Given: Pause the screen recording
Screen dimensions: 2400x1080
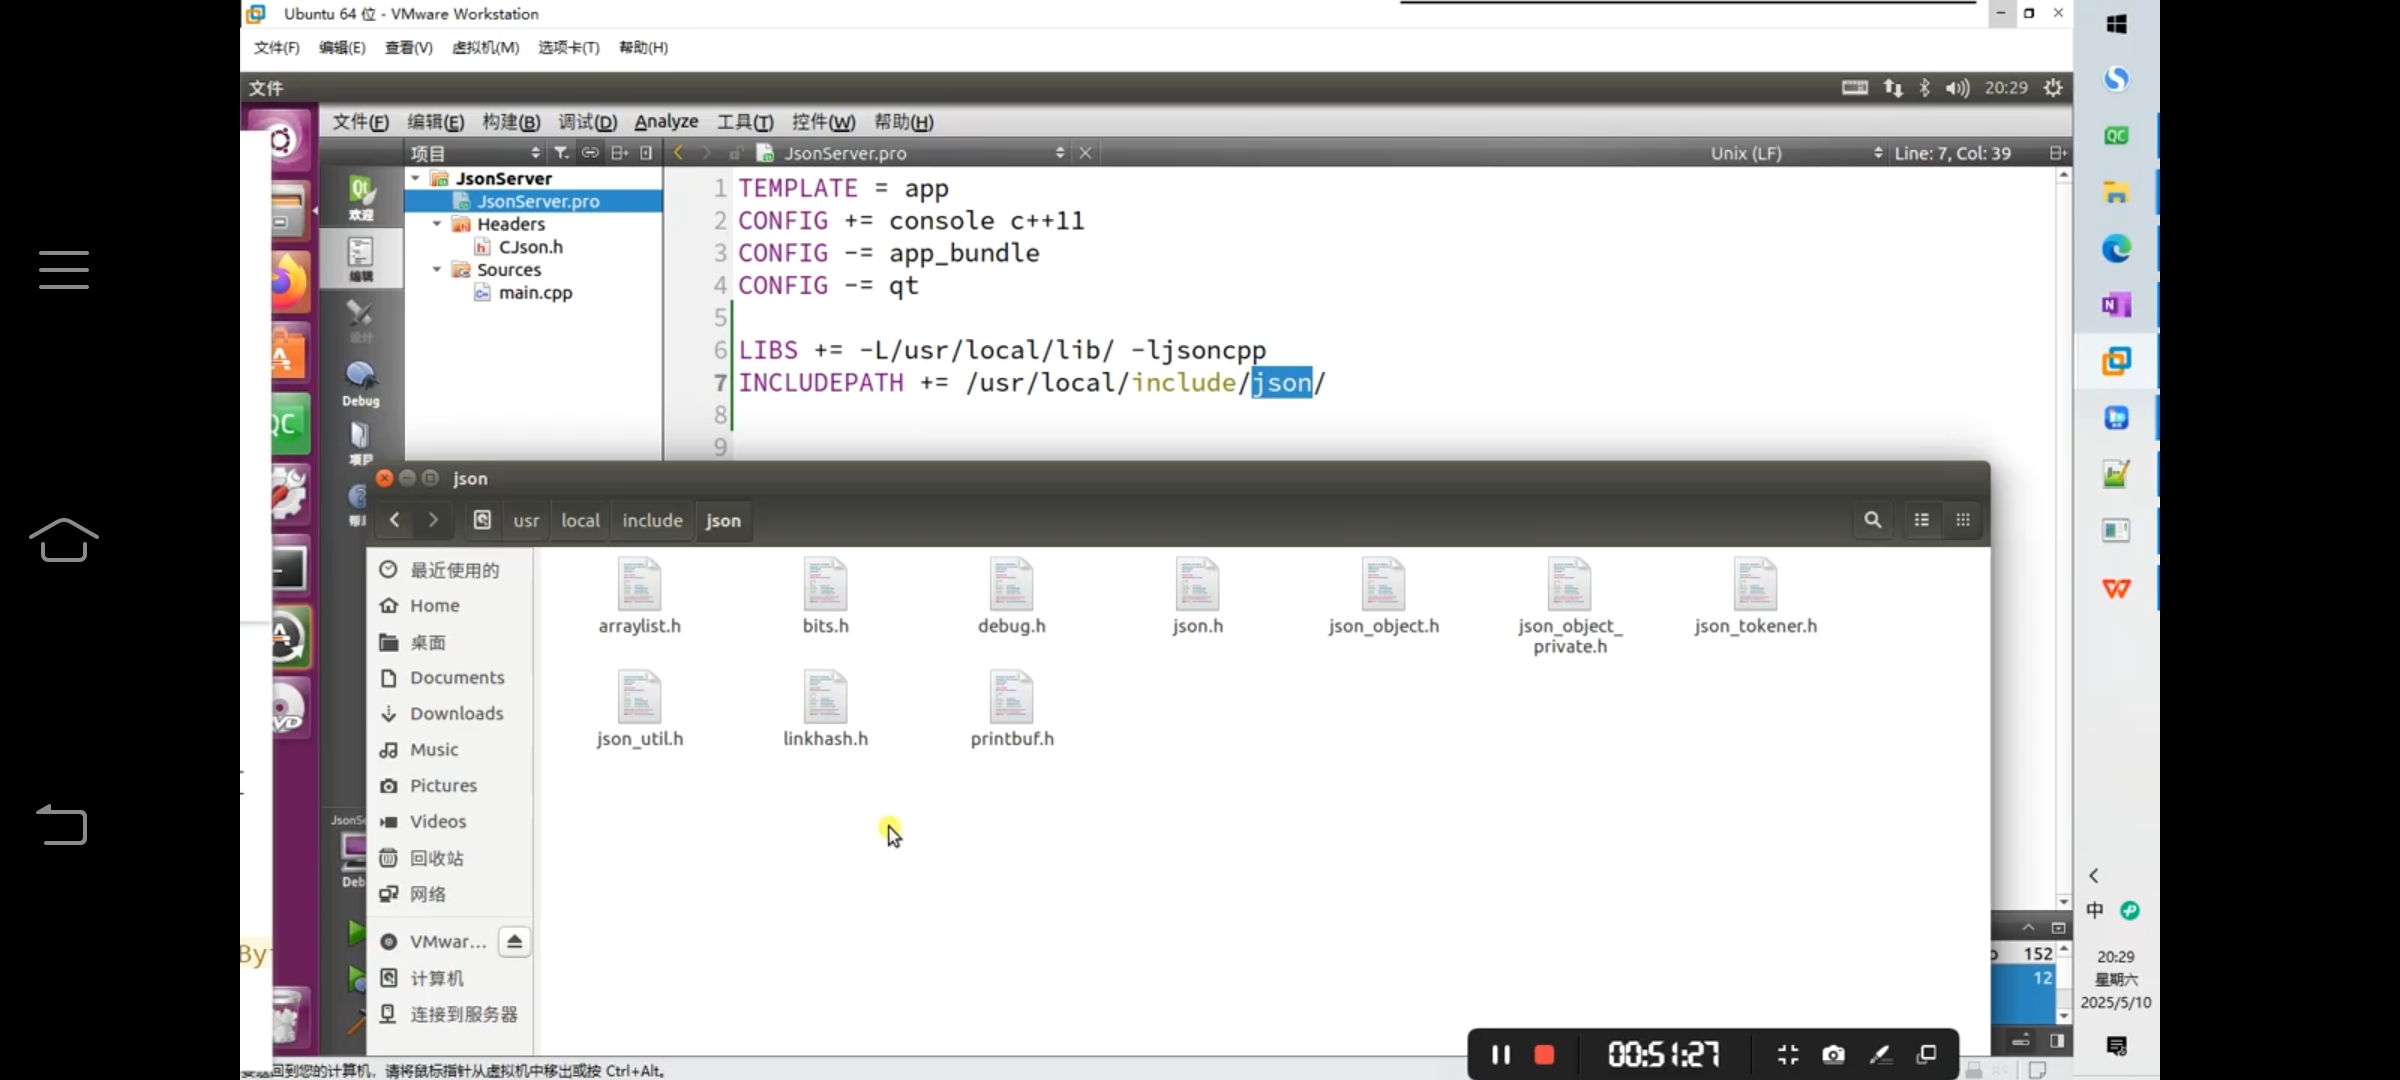Looking at the screenshot, I should click(1500, 1054).
